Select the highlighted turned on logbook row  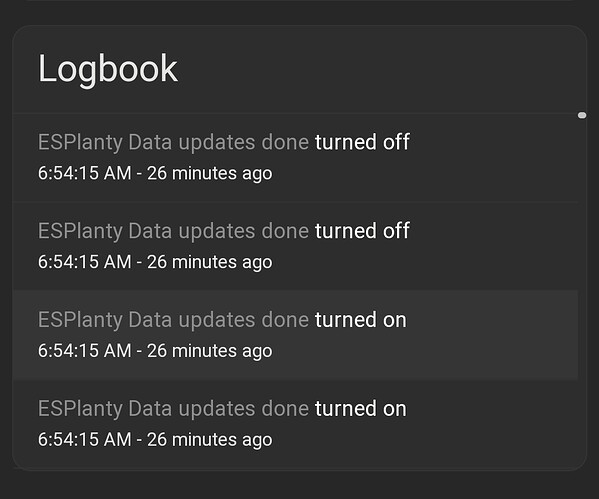pyautogui.click(x=295, y=335)
